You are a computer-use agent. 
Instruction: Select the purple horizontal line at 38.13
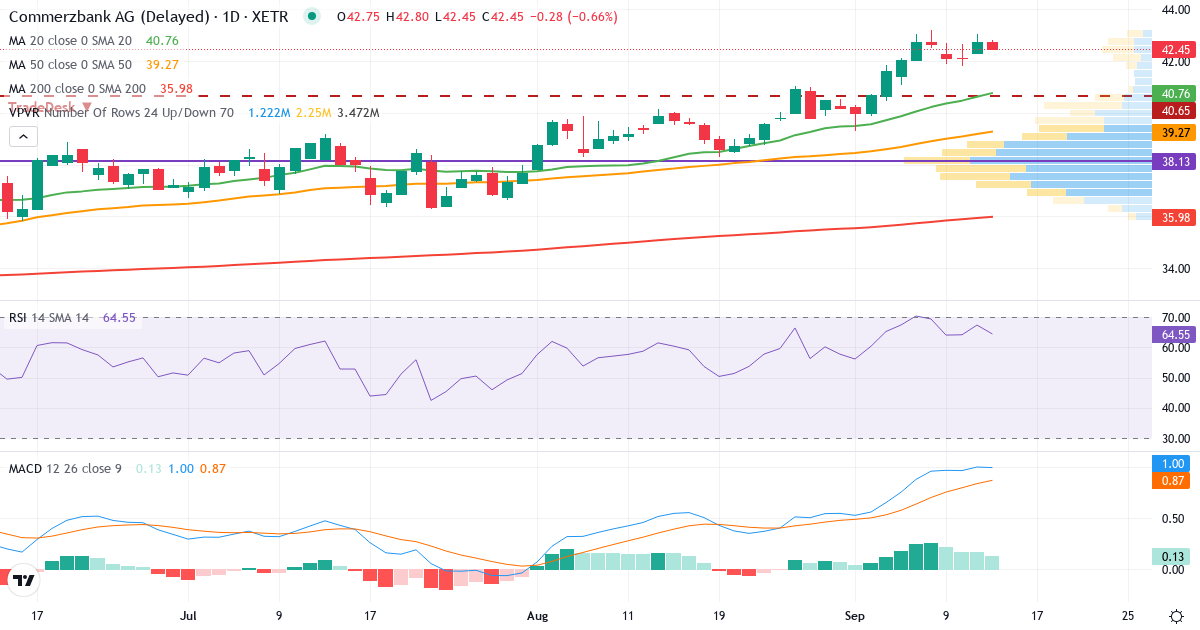click(575, 161)
